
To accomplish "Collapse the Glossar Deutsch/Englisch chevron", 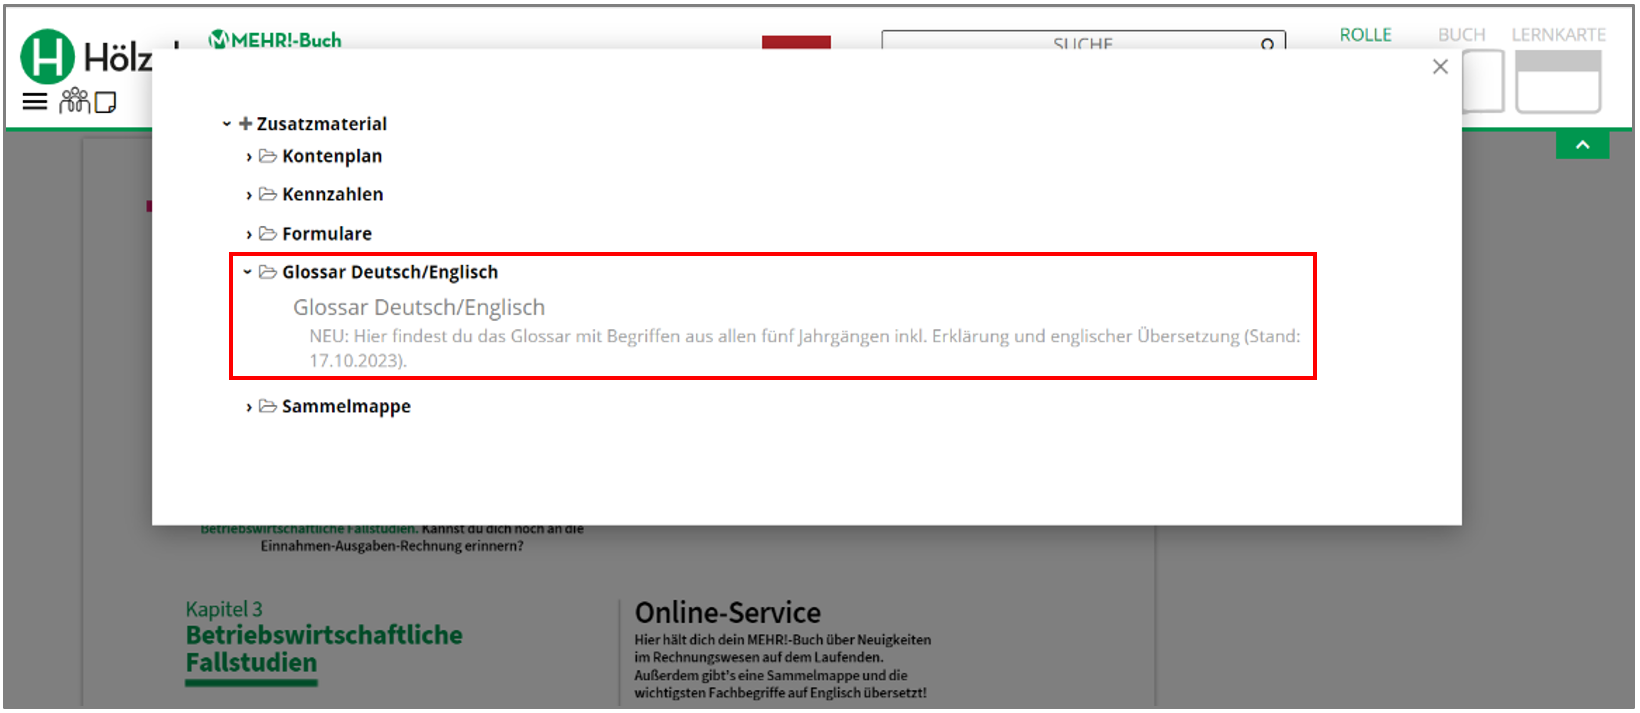I will (x=248, y=272).
